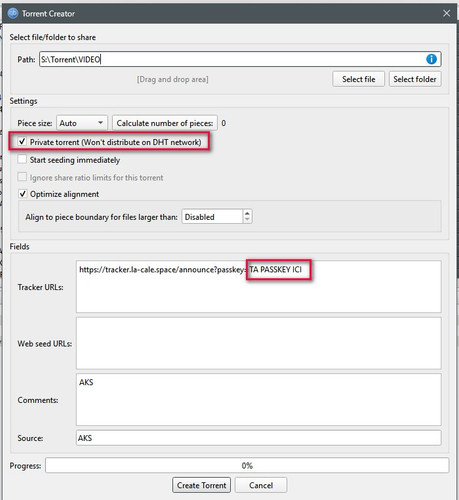The image size is (459, 500).
Task: Click into the Web seed URLs area
Action: click(x=259, y=343)
